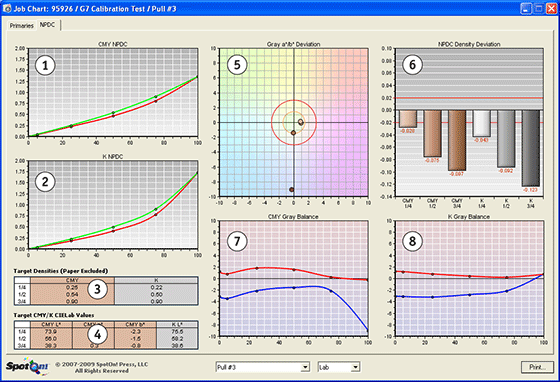Click the CMY b* column header
560x382 pixels.
coord(135,325)
